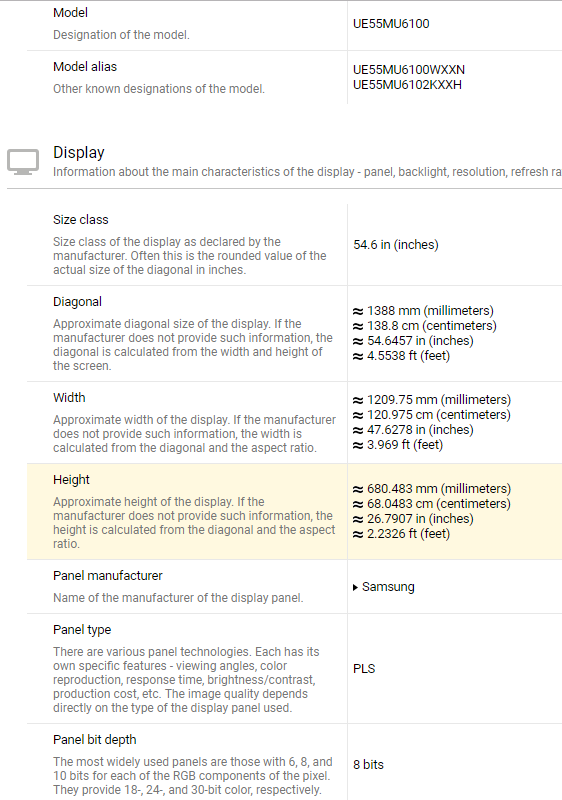Click the arrow beside Samsung
The height and width of the screenshot is (800, 562).
pos(355,587)
